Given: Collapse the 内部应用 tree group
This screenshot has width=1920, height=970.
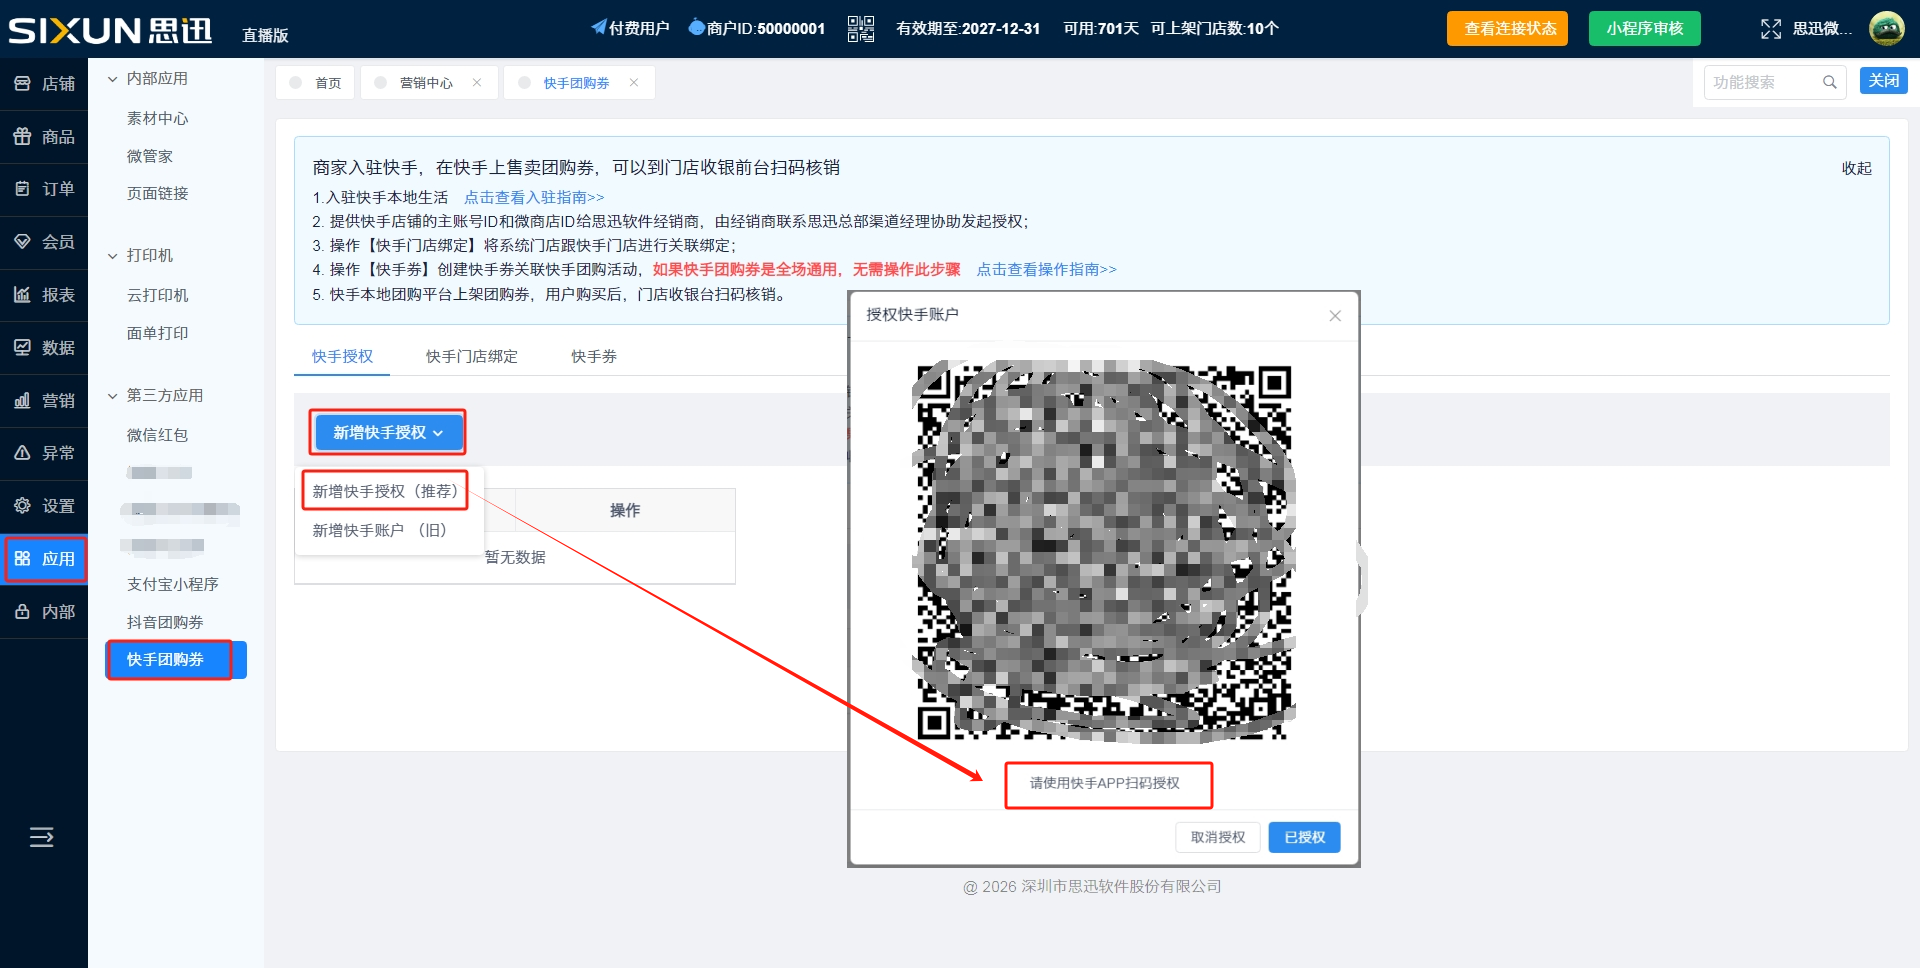Looking at the screenshot, I should (113, 79).
